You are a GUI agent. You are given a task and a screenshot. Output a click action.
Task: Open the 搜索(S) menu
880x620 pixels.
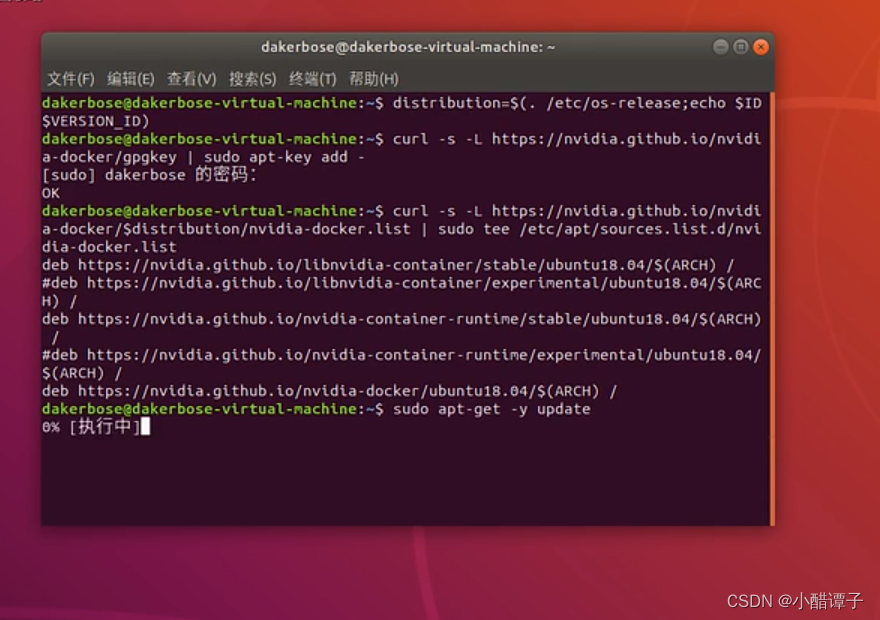coord(253,79)
